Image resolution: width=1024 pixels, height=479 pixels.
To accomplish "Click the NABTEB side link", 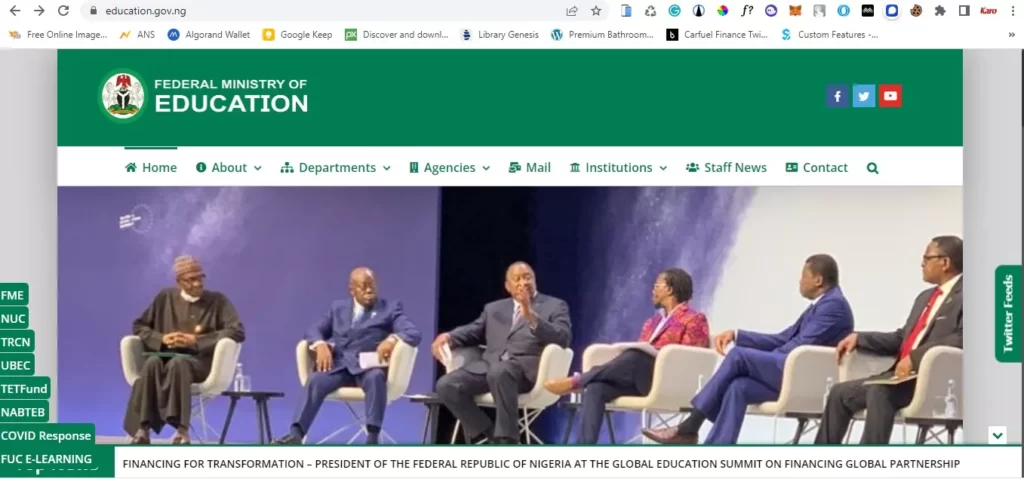I will point(24,412).
